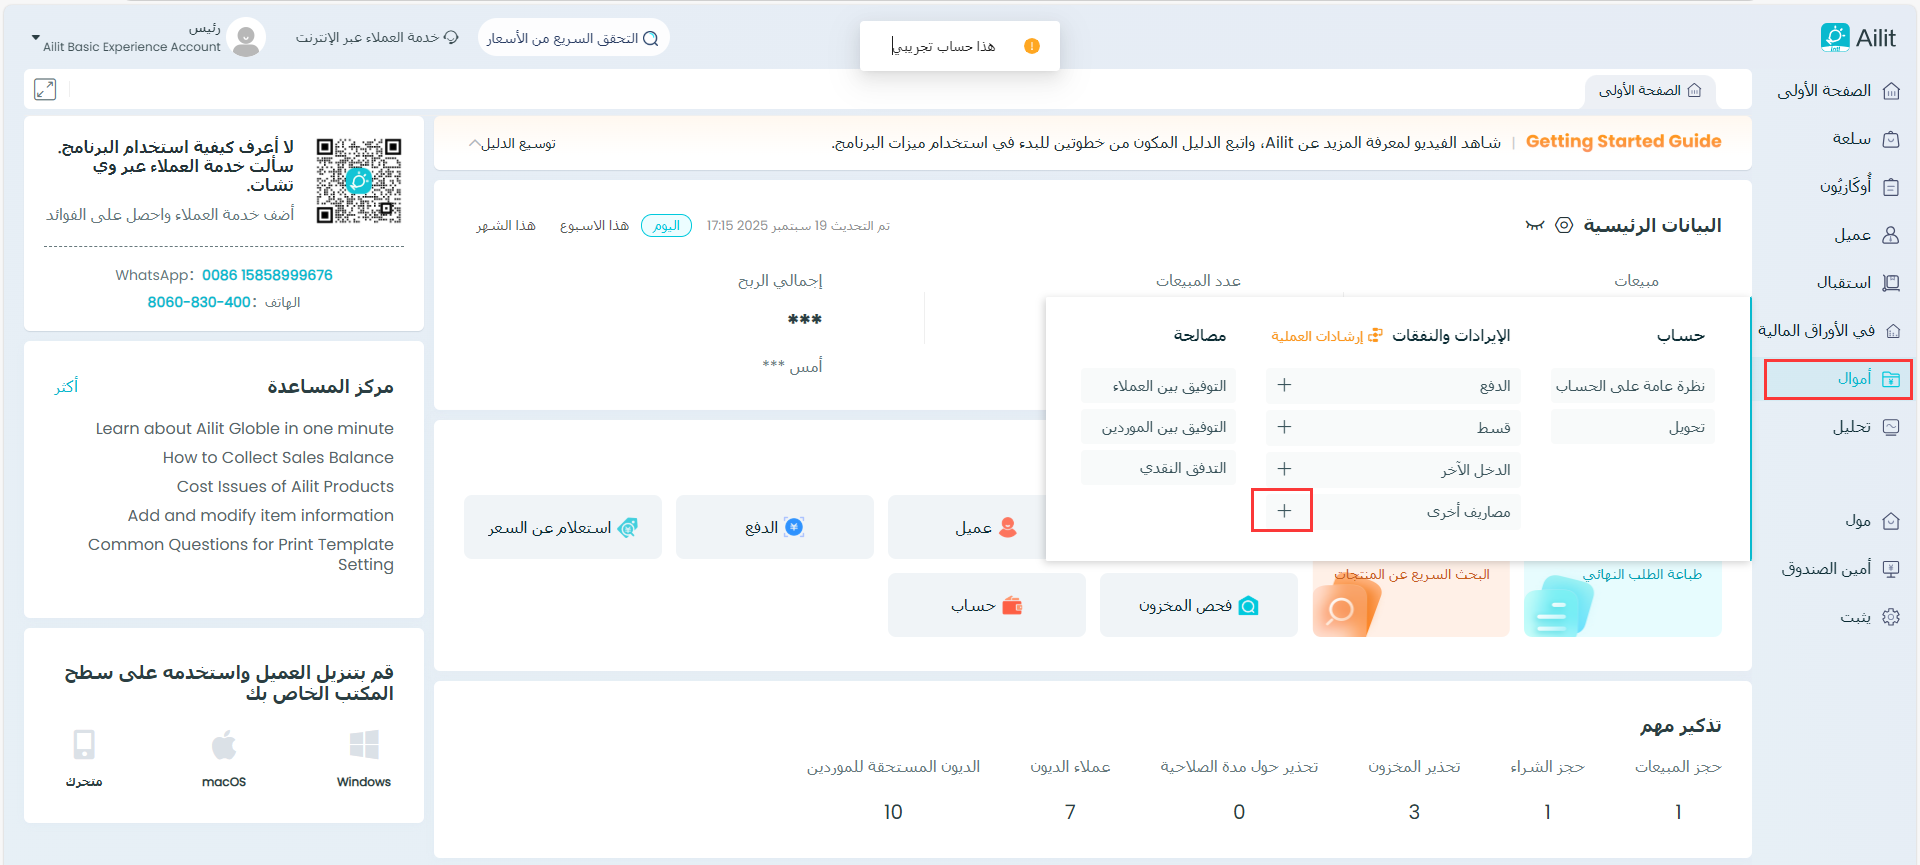
Task: Open How to Collect Sales Balance article
Action: [278, 457]
